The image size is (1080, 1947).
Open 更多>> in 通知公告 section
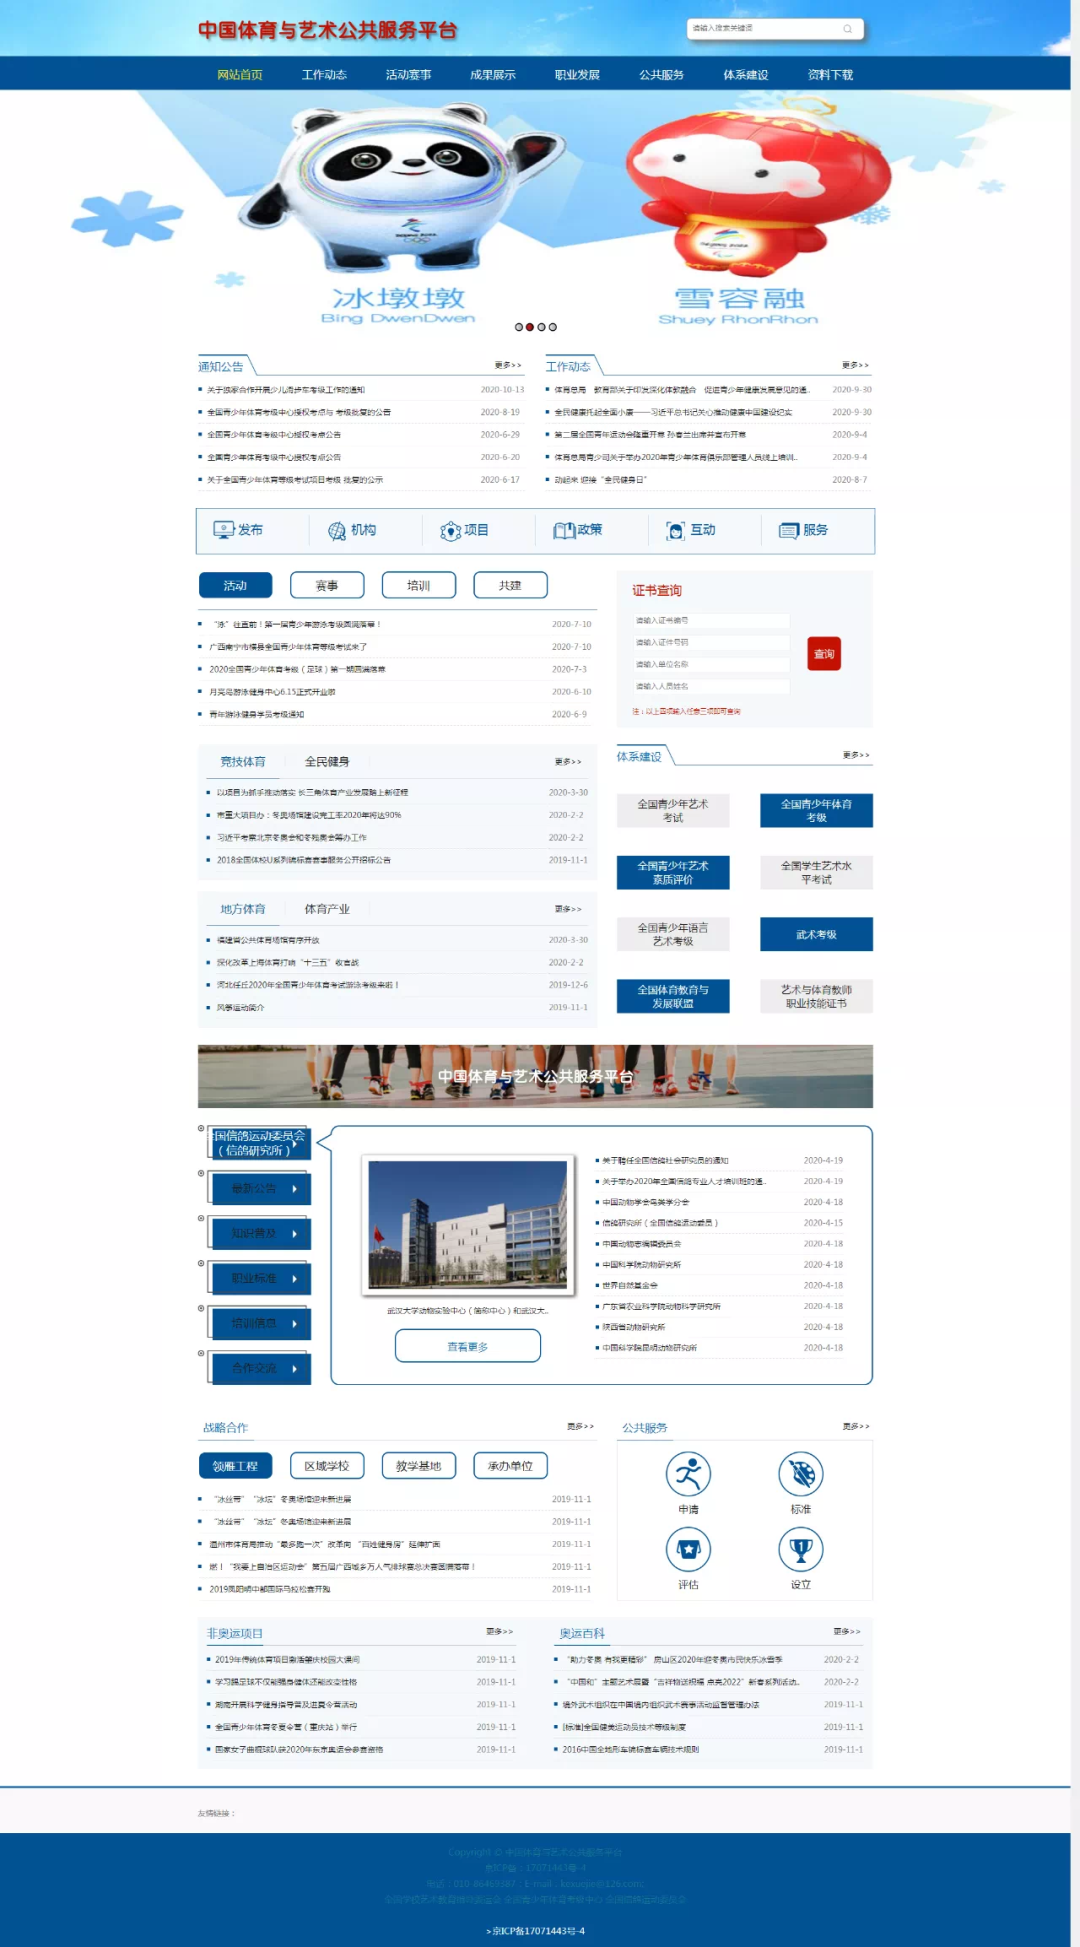click(508, 365)
